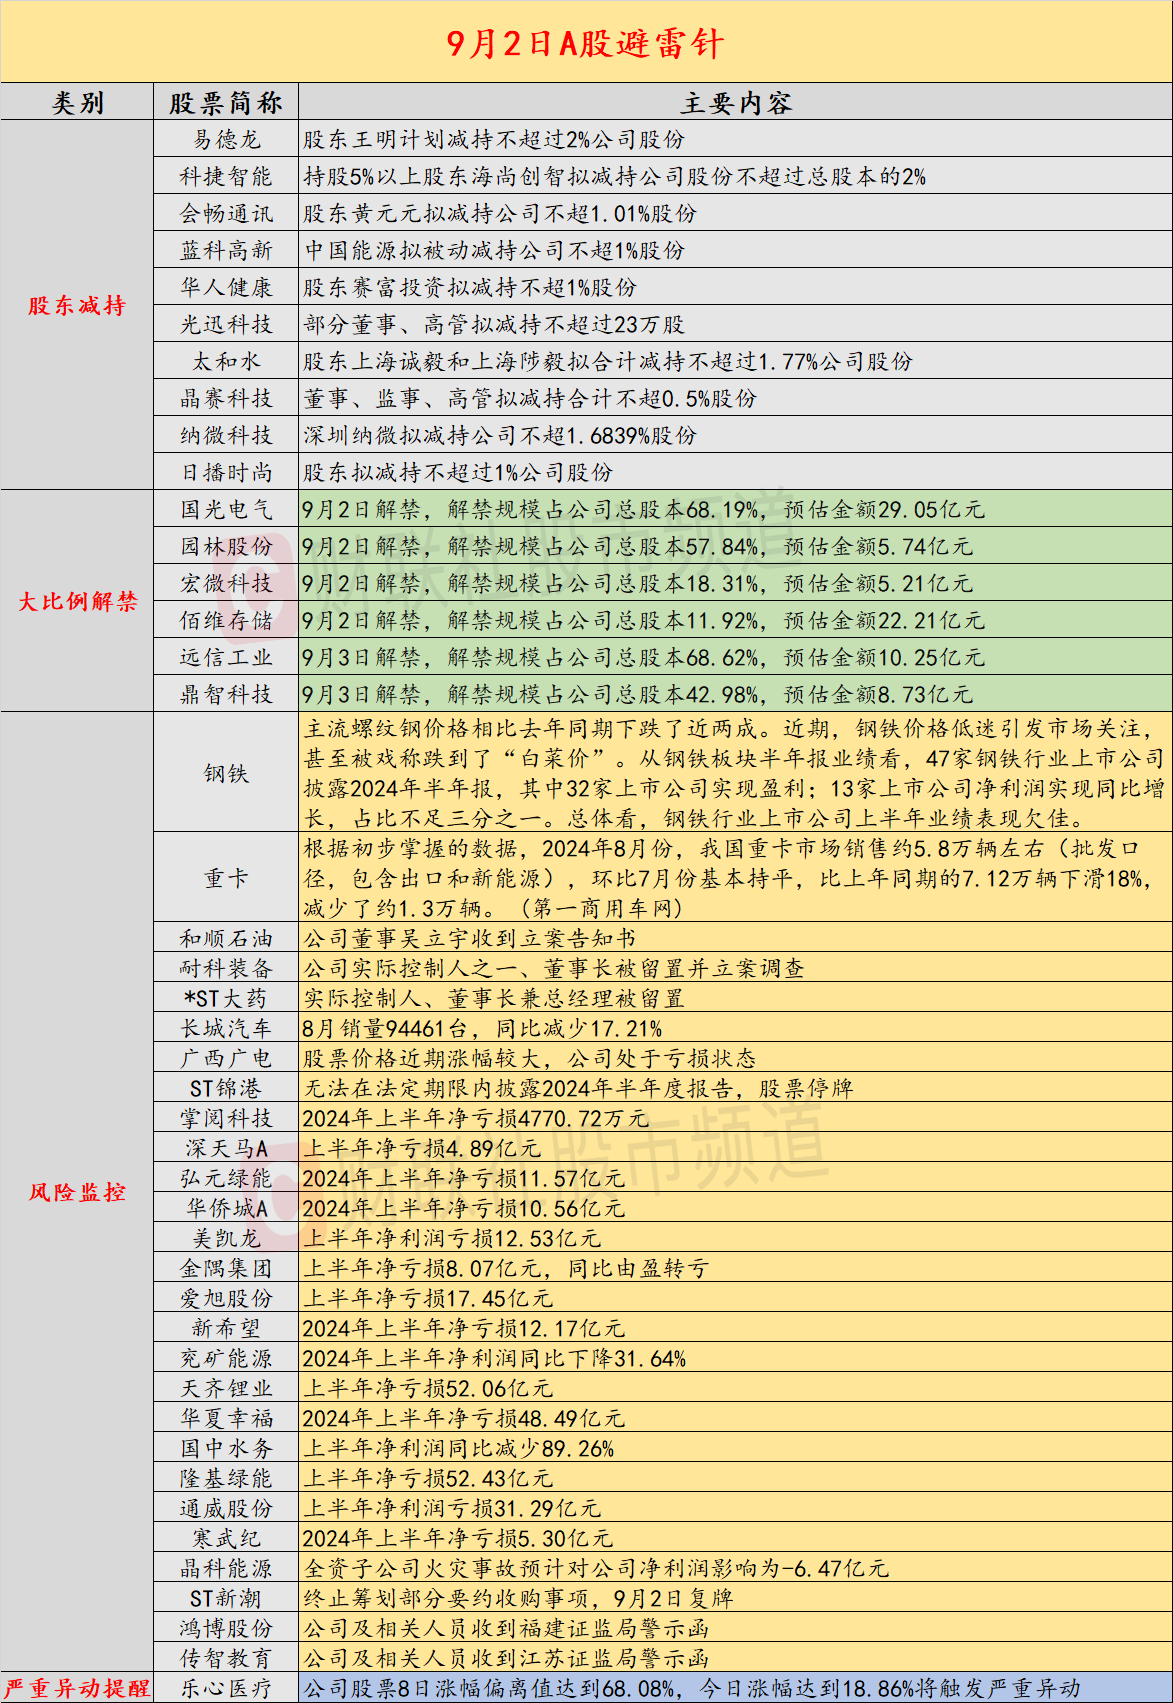
Task: Click the 股东减持 category cell
Action: (77, 306)
